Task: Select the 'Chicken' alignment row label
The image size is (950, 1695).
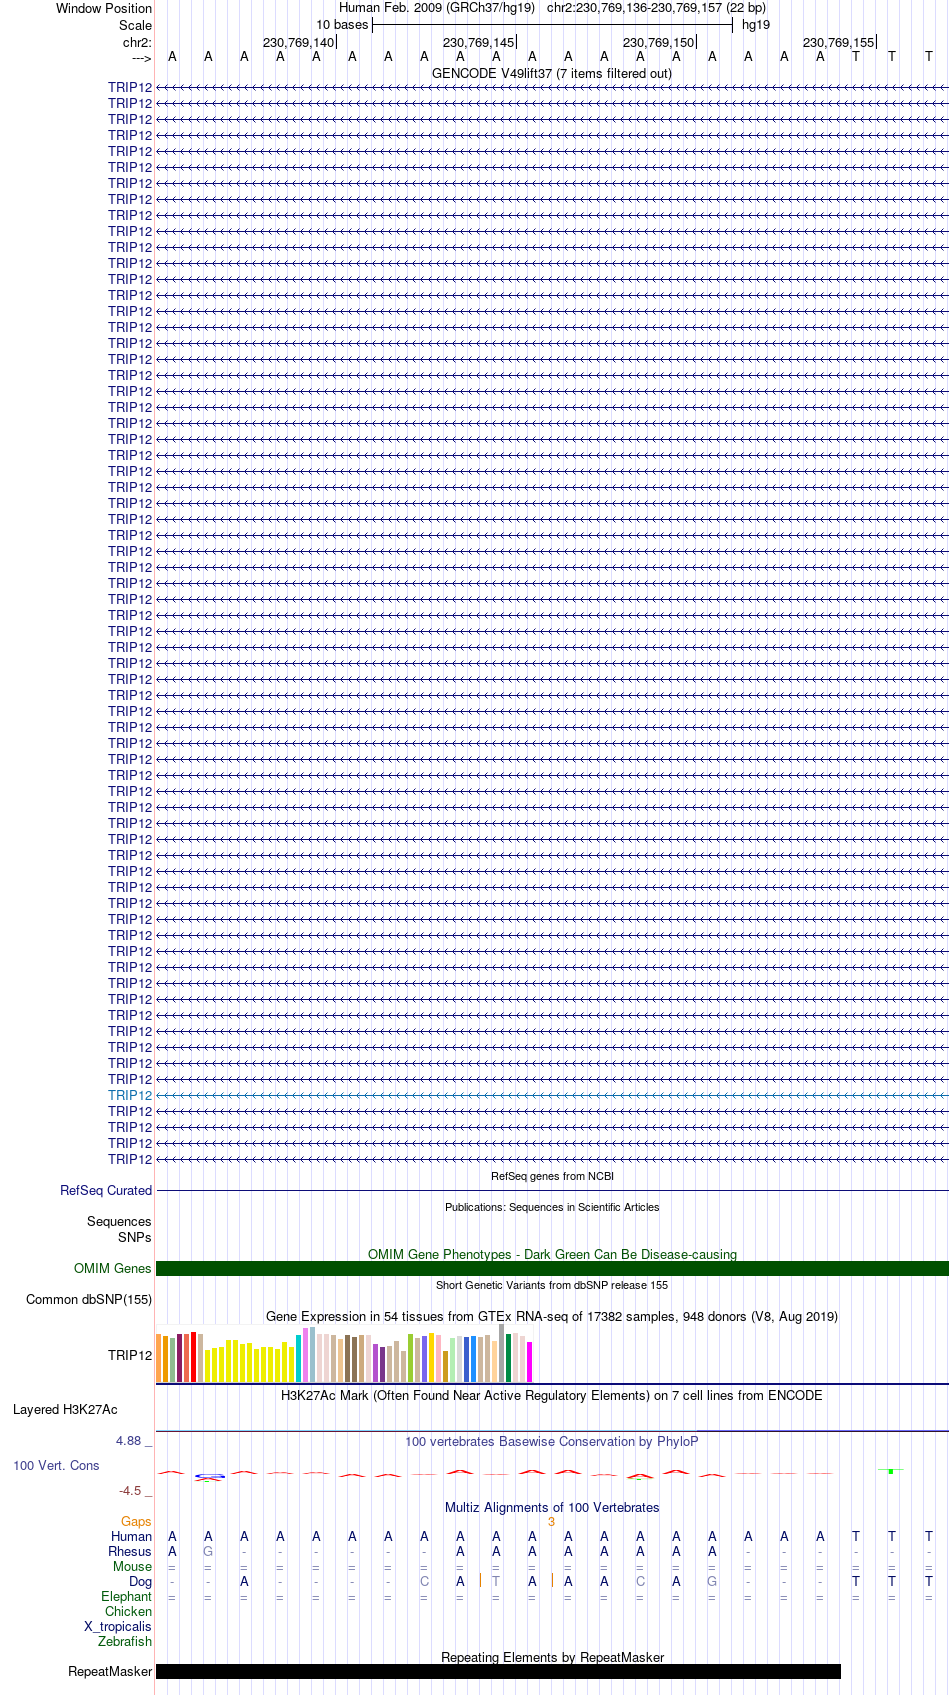Action: 128,1611
